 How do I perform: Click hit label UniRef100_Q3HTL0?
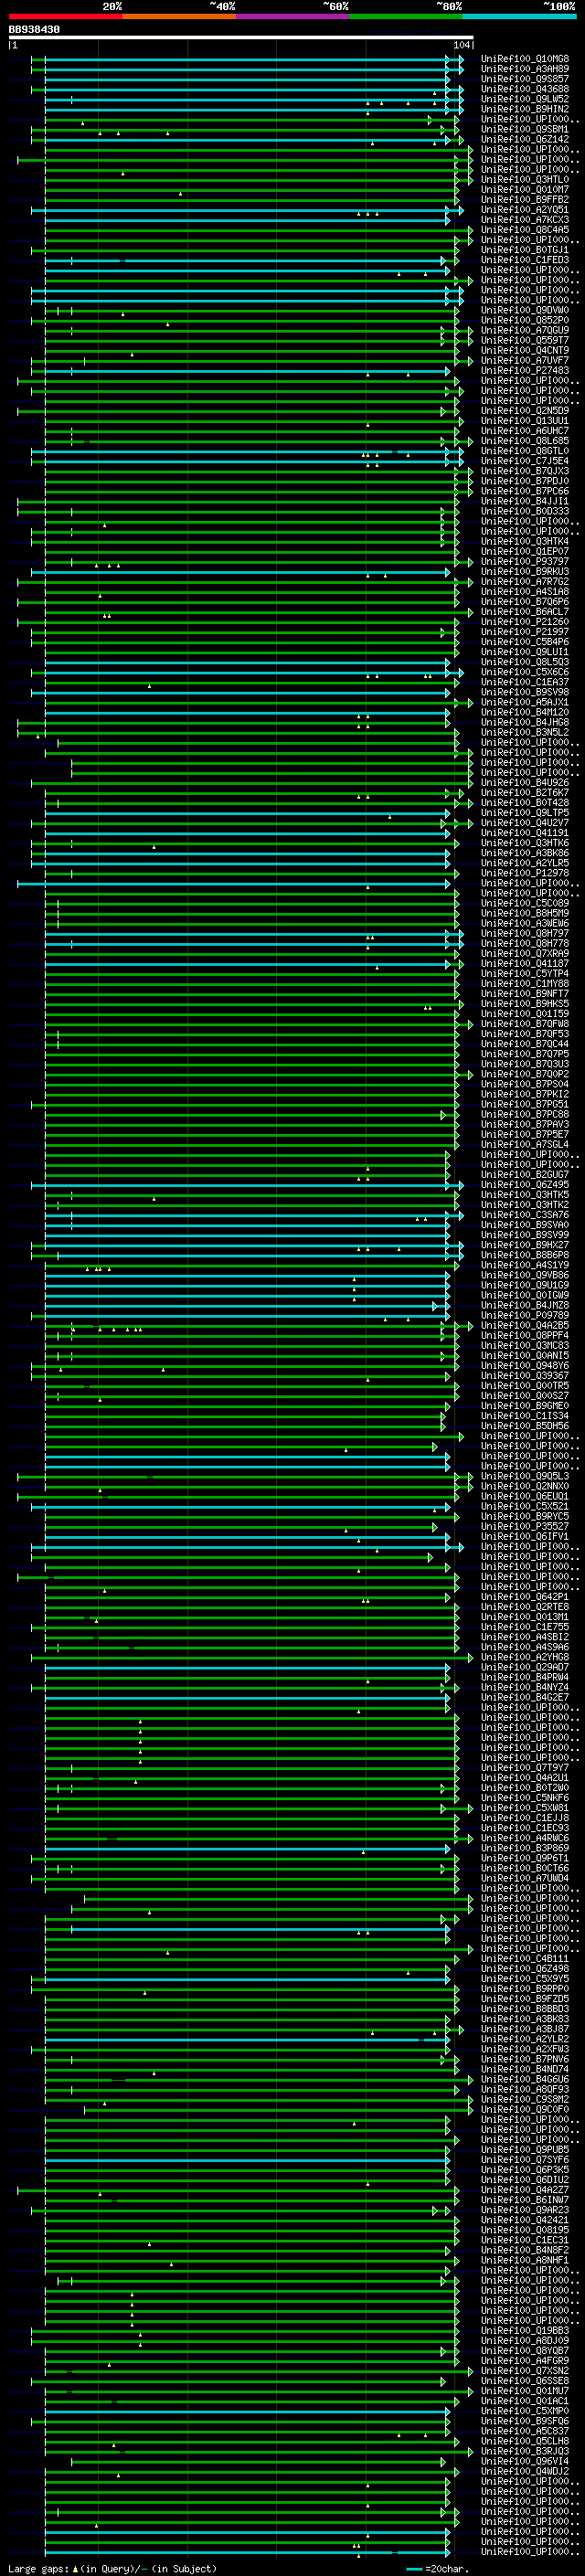pyautogui.click(x=525, y=180)
